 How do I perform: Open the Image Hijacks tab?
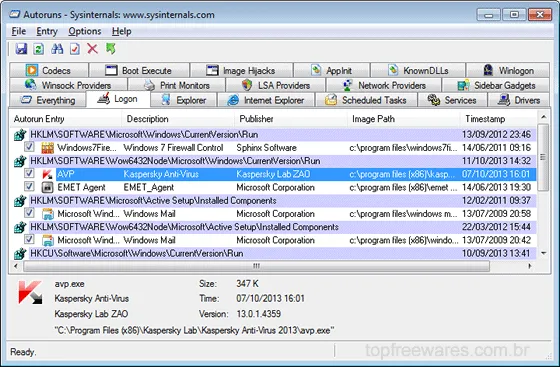pos(241,70)
